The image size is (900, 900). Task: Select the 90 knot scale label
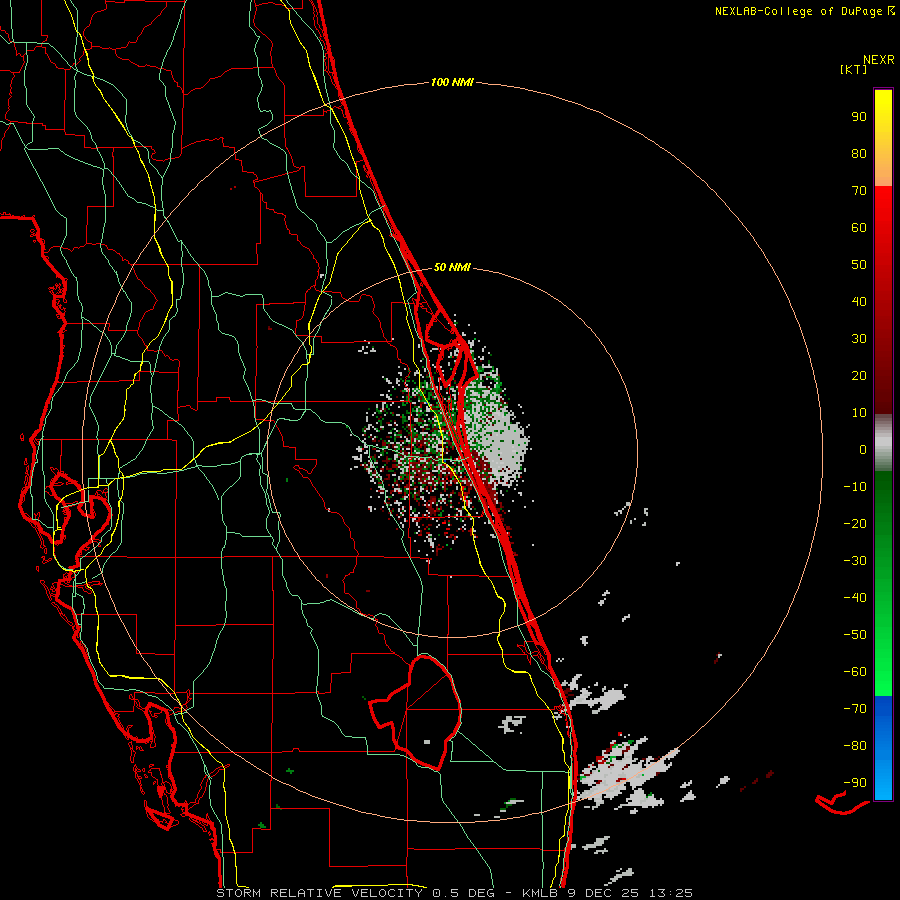tap(859, 117)
